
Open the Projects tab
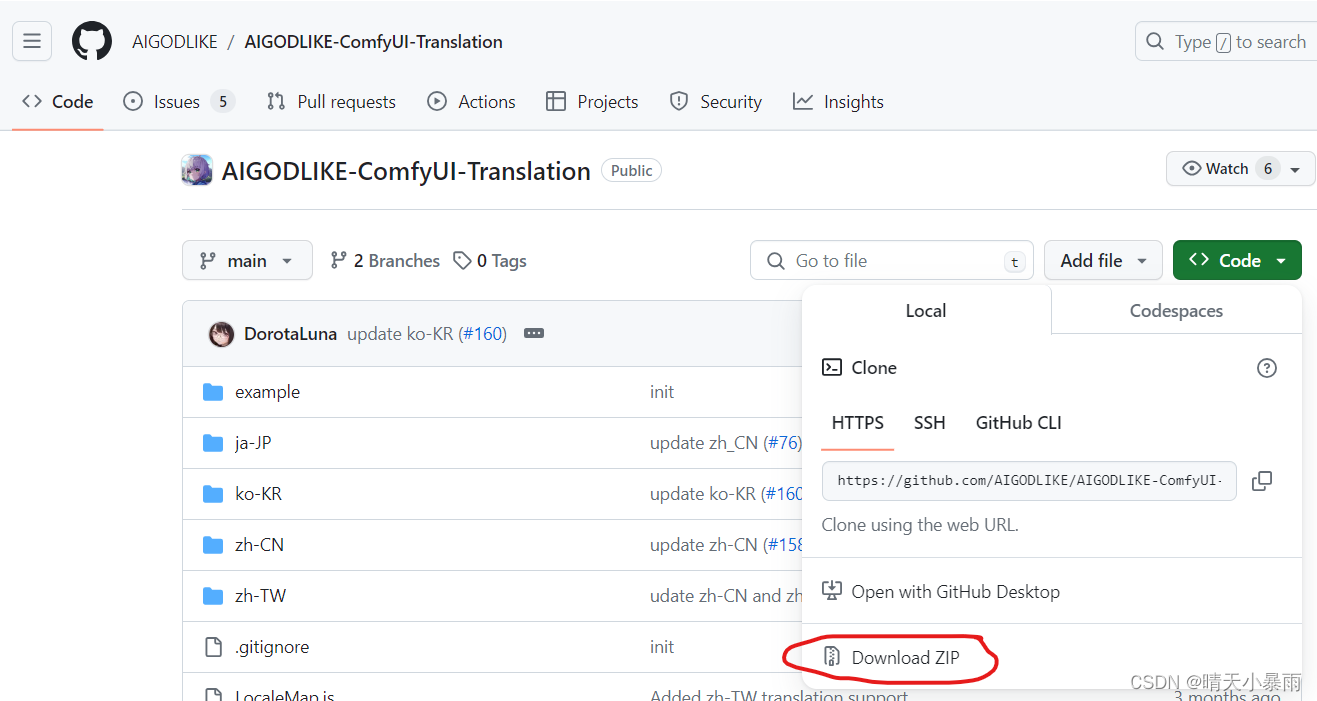[x=592, y=102]
